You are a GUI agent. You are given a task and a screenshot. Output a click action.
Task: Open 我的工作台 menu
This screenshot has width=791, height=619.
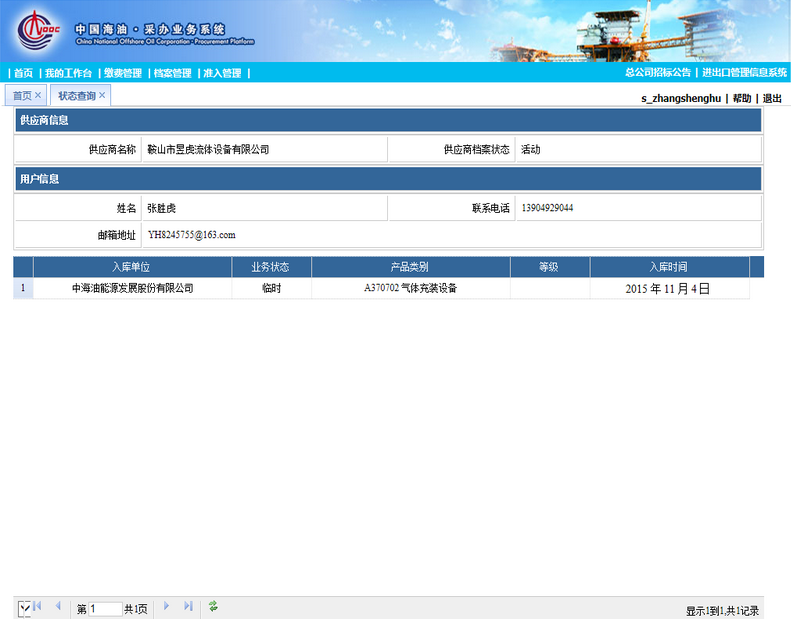point(68,73)
